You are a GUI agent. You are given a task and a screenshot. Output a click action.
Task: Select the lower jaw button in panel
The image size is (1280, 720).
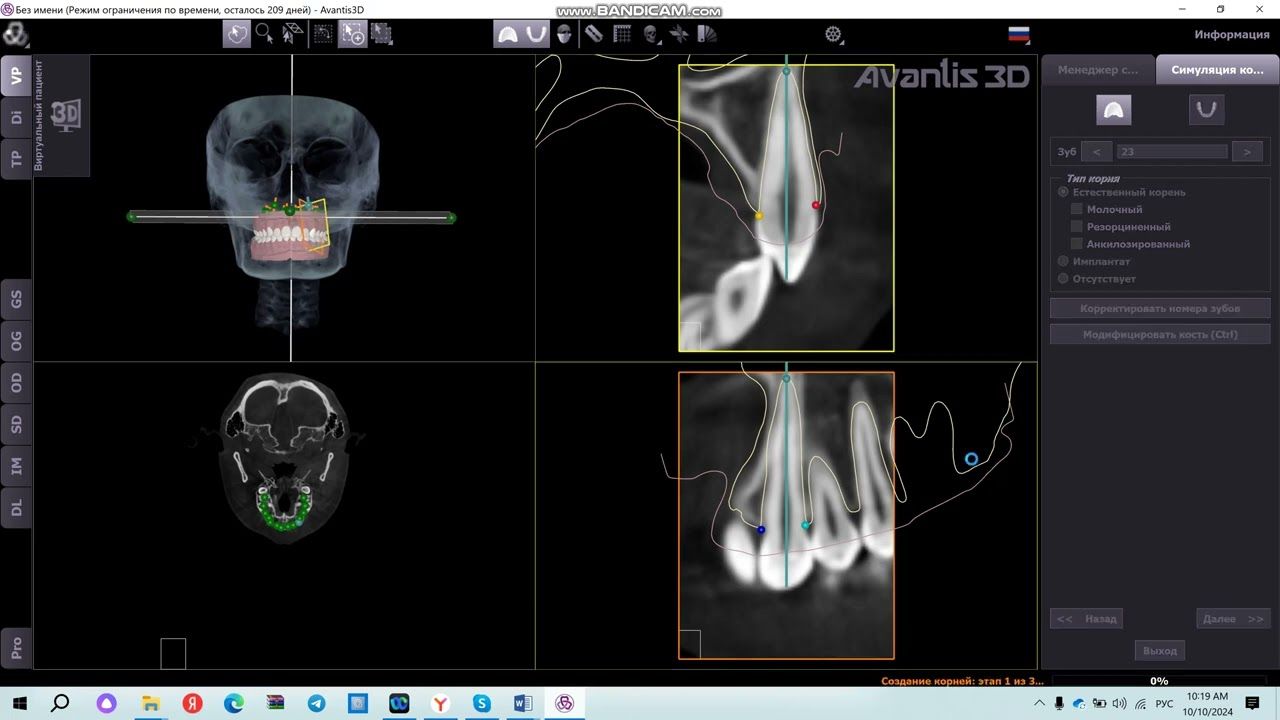pyautogui.click(x=1206, y=110)
